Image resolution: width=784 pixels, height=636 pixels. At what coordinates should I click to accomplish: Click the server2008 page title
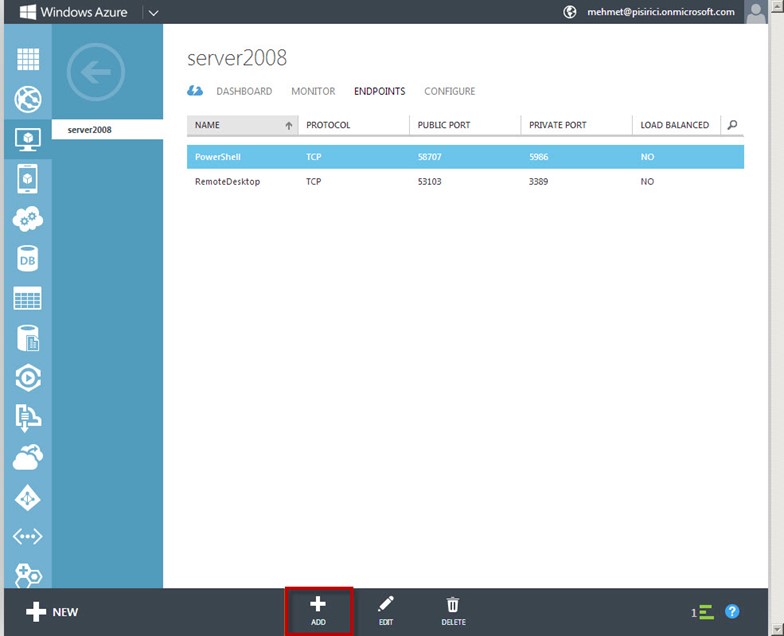click(x=237, y=58)
